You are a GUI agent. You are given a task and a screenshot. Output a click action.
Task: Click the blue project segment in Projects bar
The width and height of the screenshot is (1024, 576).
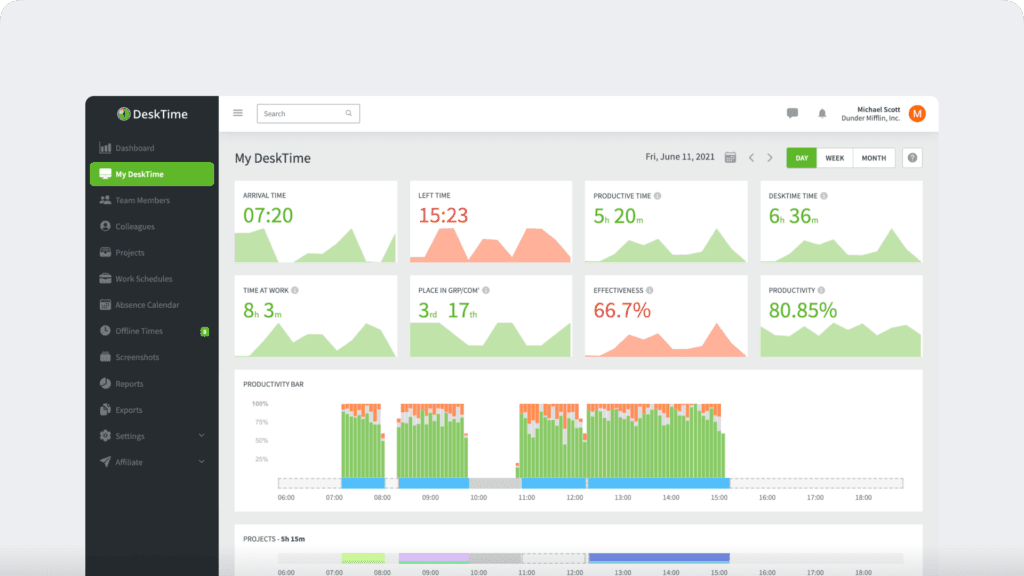tap(658, 558)
